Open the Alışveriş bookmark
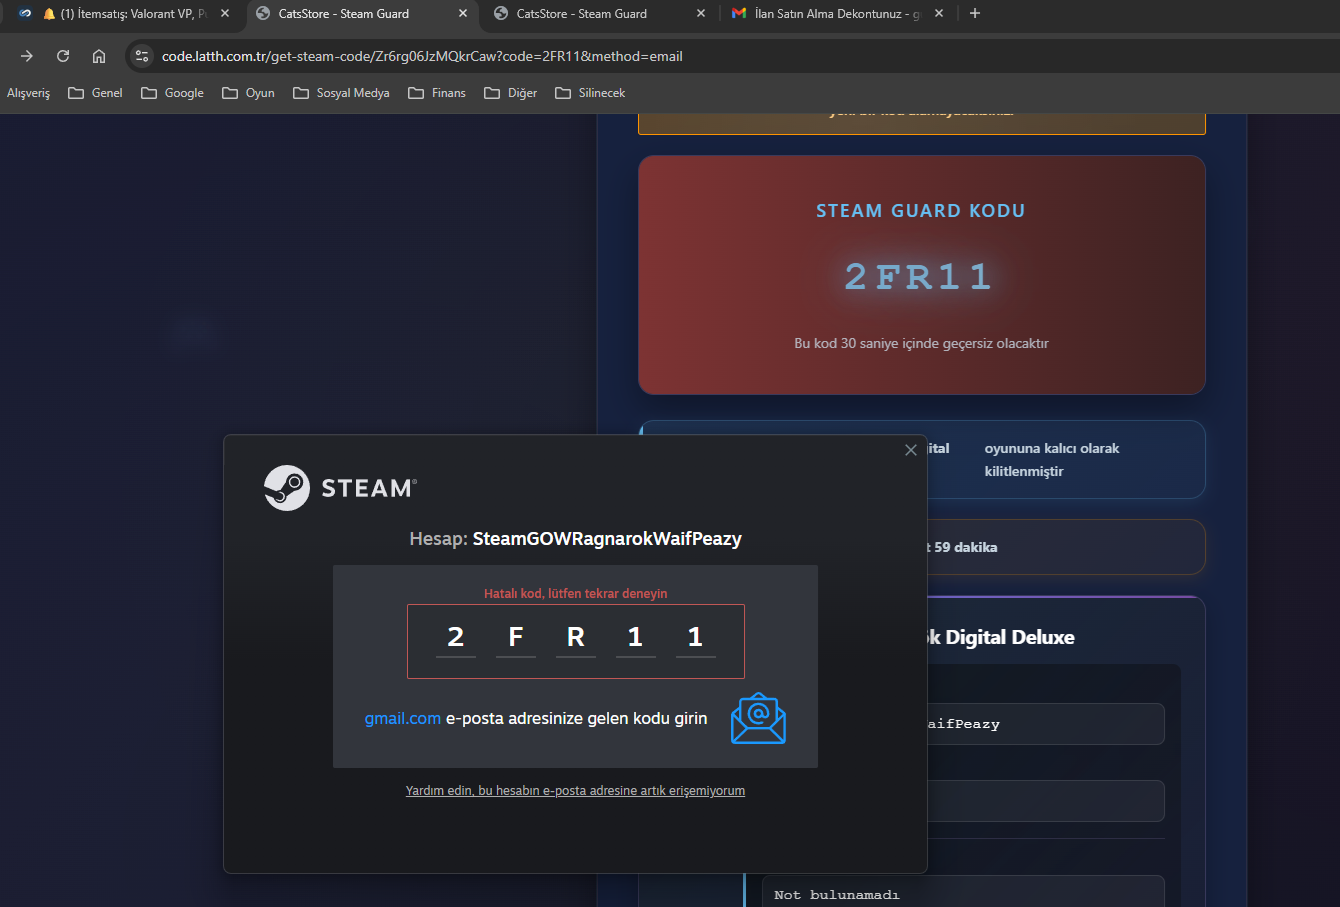Image resolution: width=1340 pixels, height=907 pixels. [28, 93]
